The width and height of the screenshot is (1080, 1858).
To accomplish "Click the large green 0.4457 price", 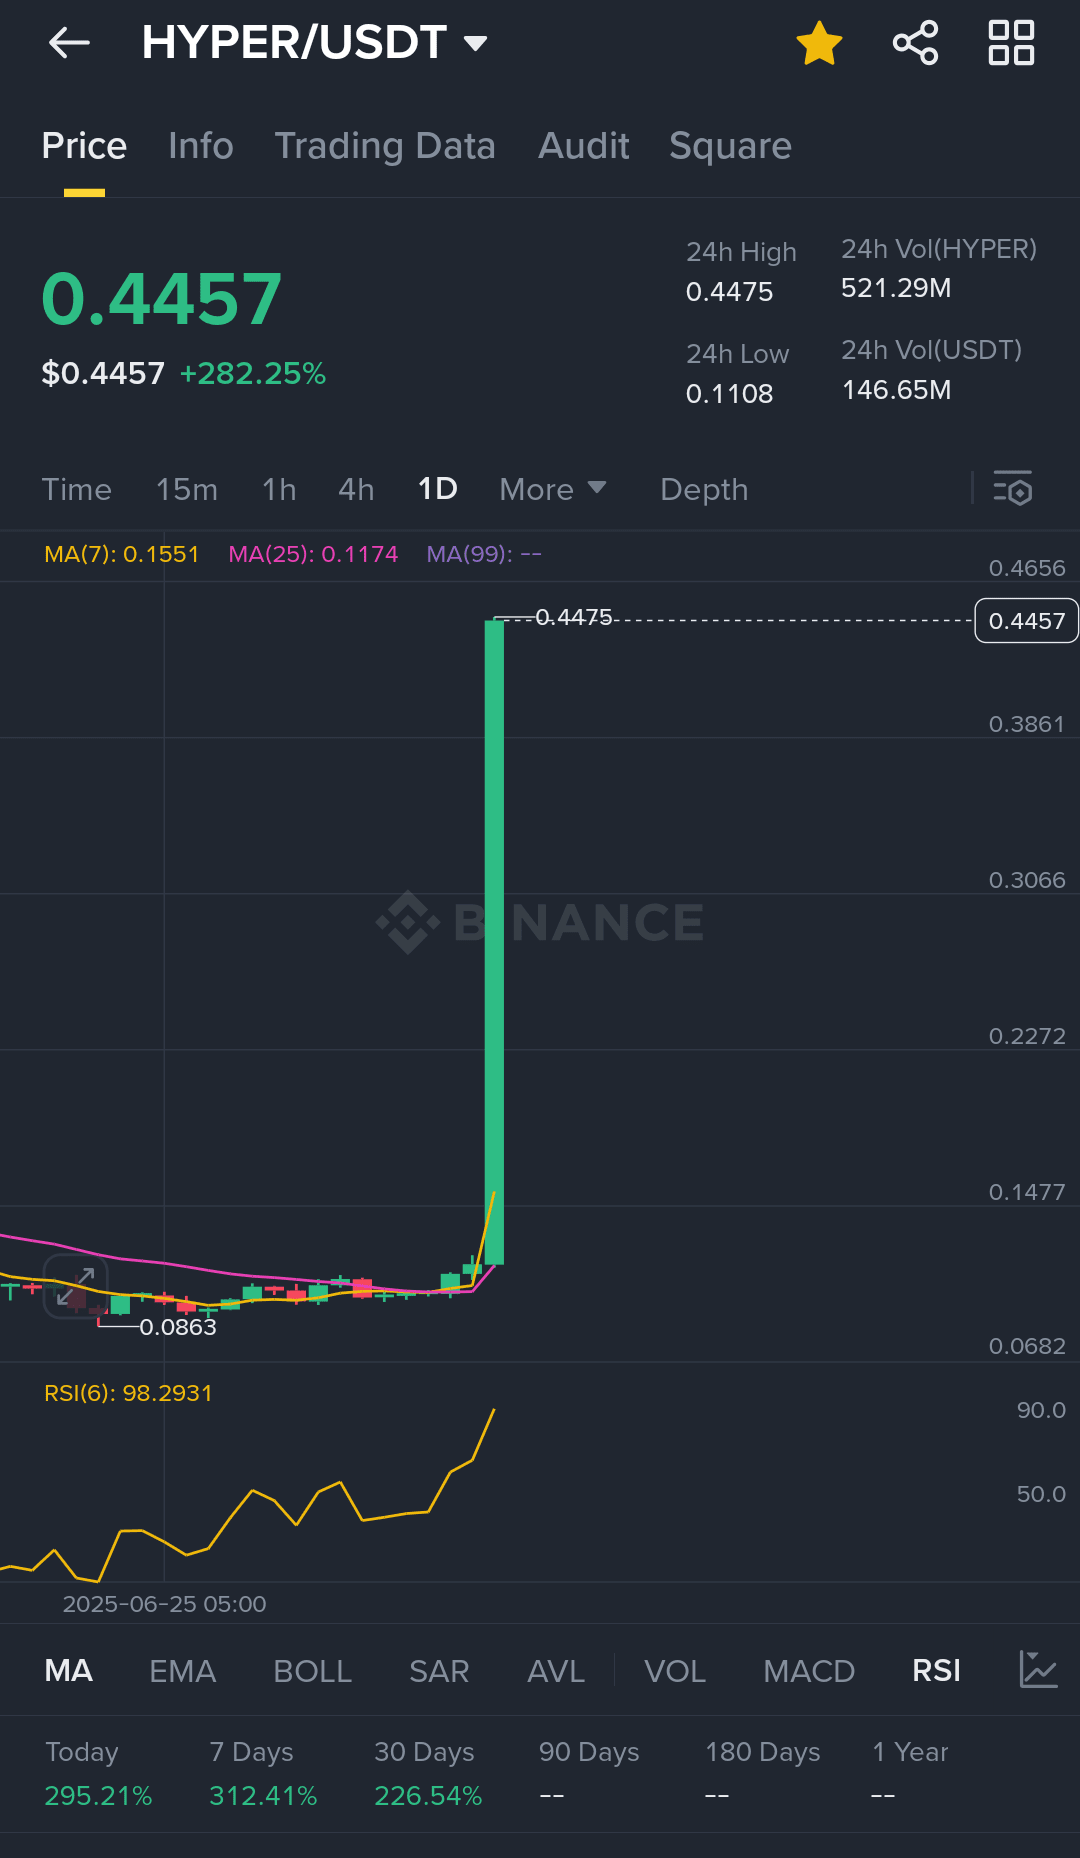I will [162, 299].
